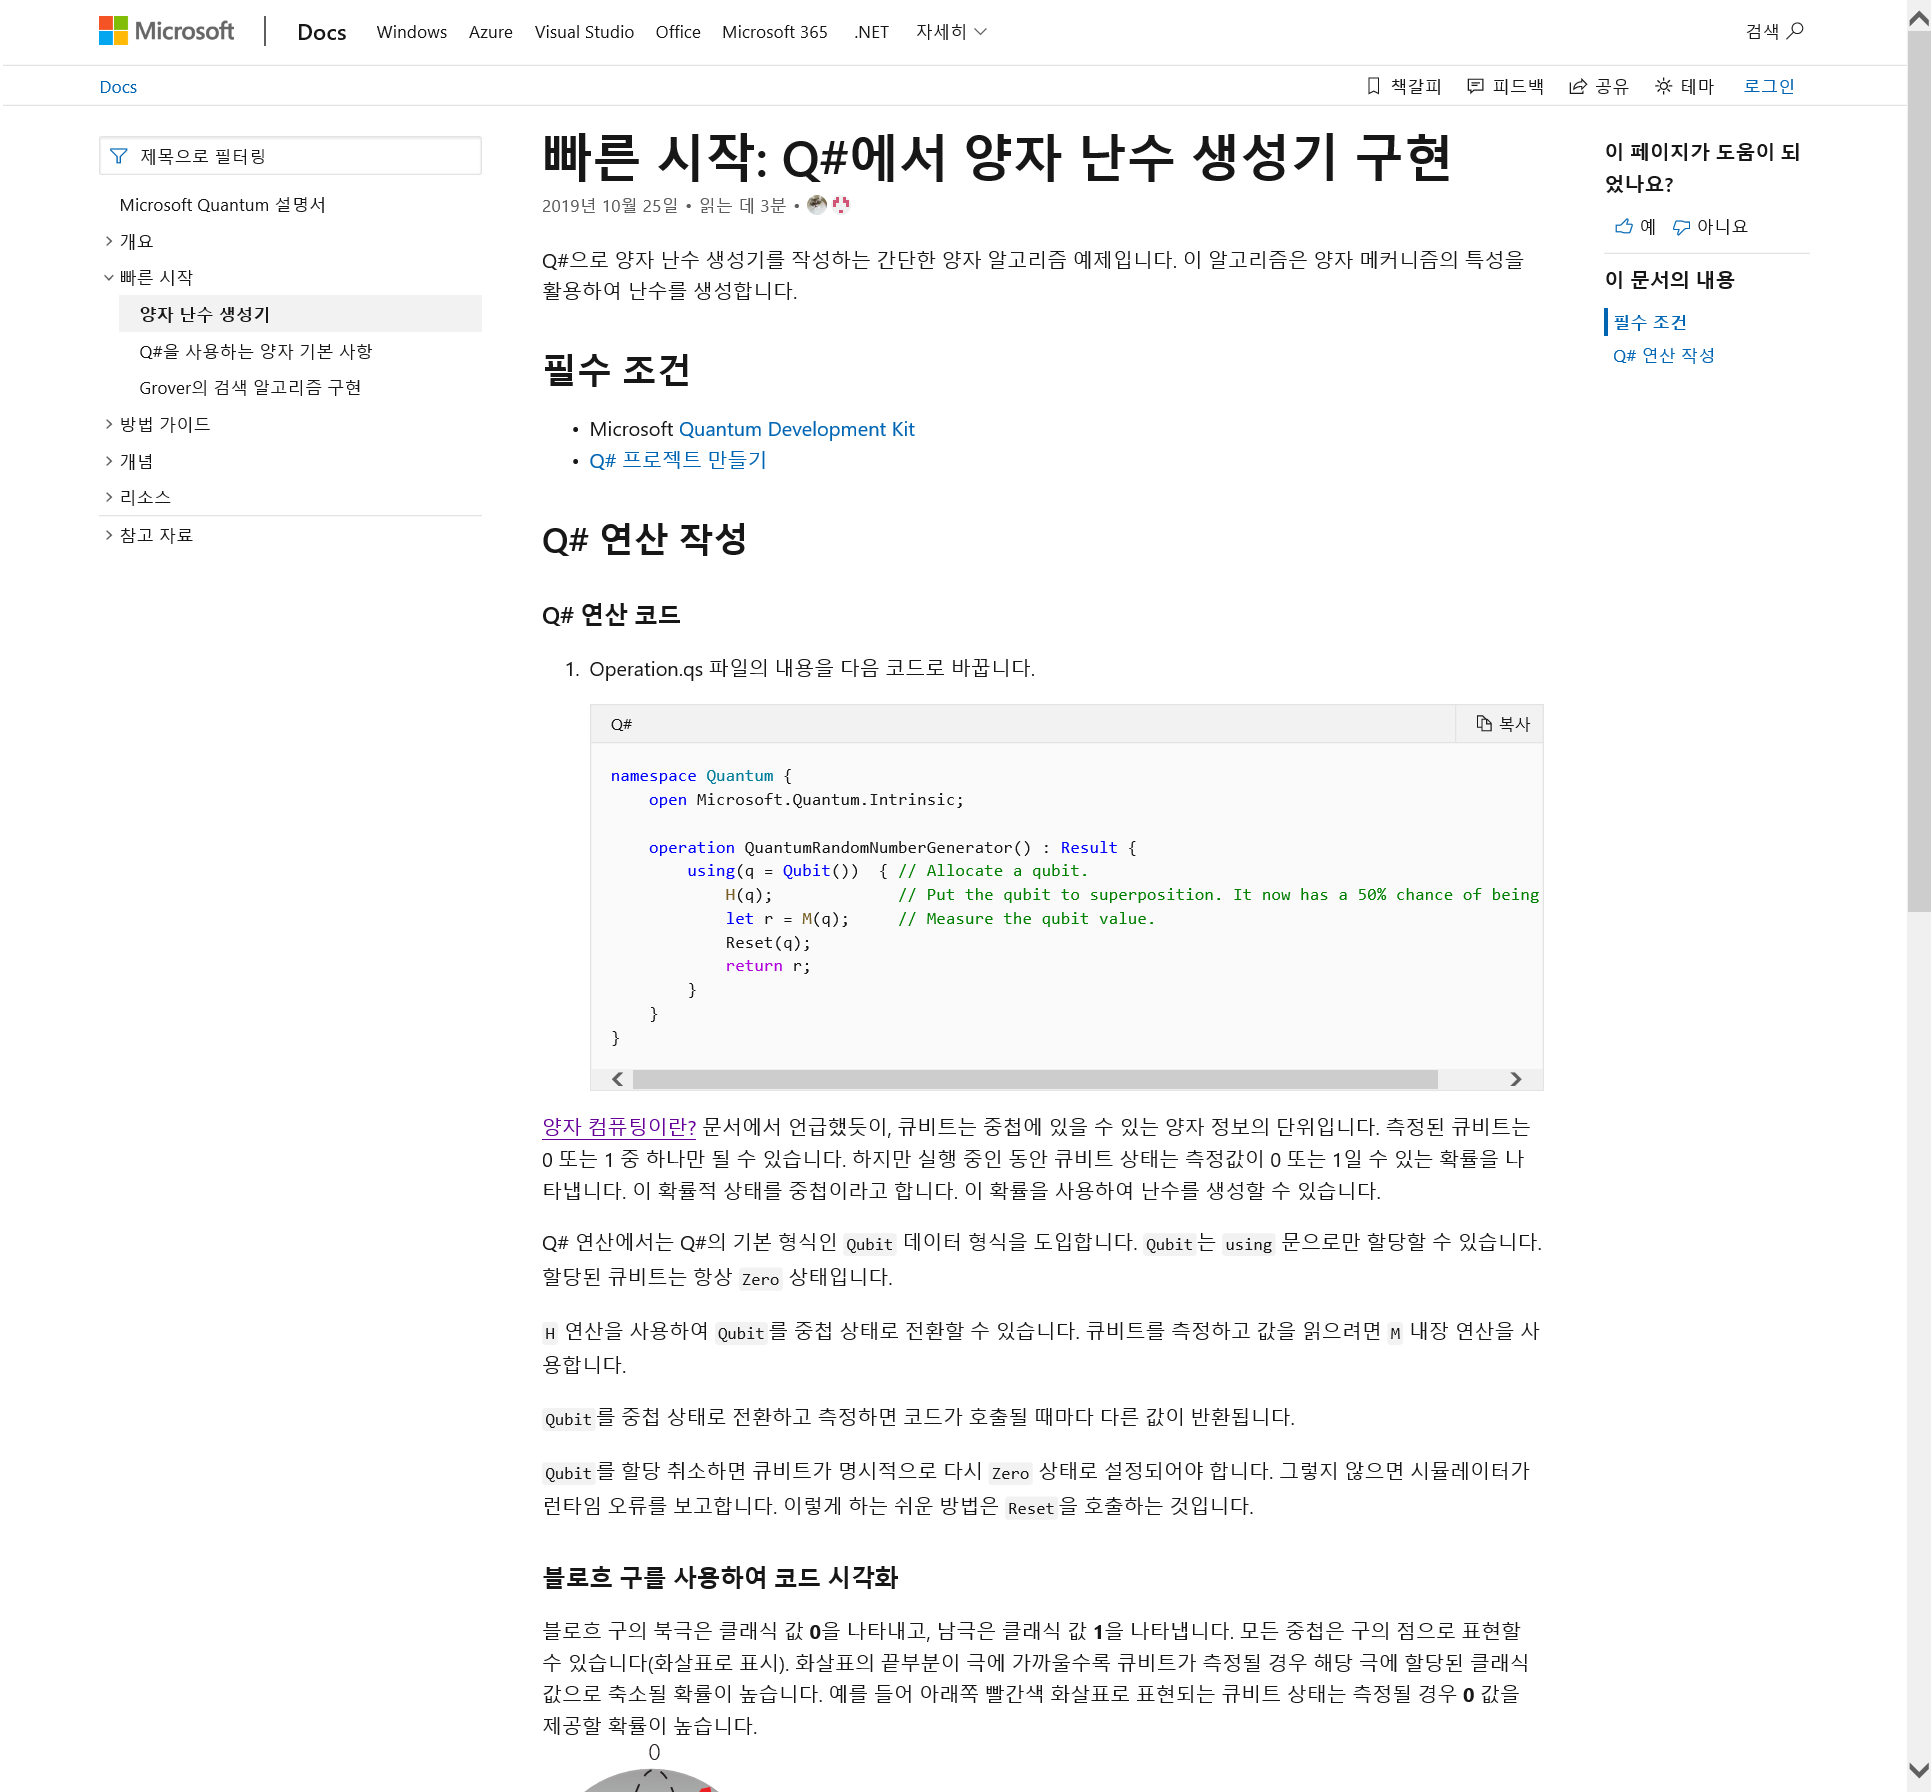Toggle theme via the 테마 sun icon
Viewport: 1931px width, 1792px height.
point(1663,86)
